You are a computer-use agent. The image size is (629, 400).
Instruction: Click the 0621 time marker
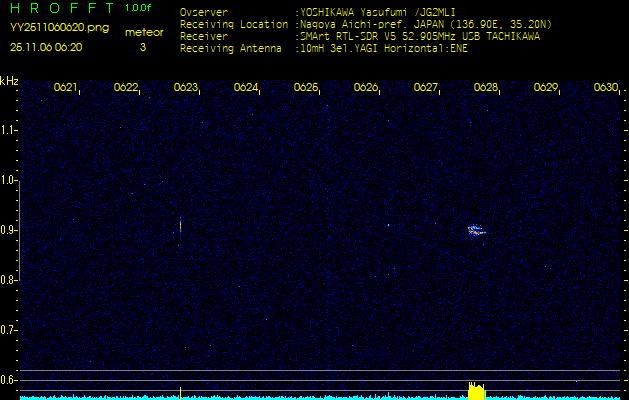click(65, 87)
